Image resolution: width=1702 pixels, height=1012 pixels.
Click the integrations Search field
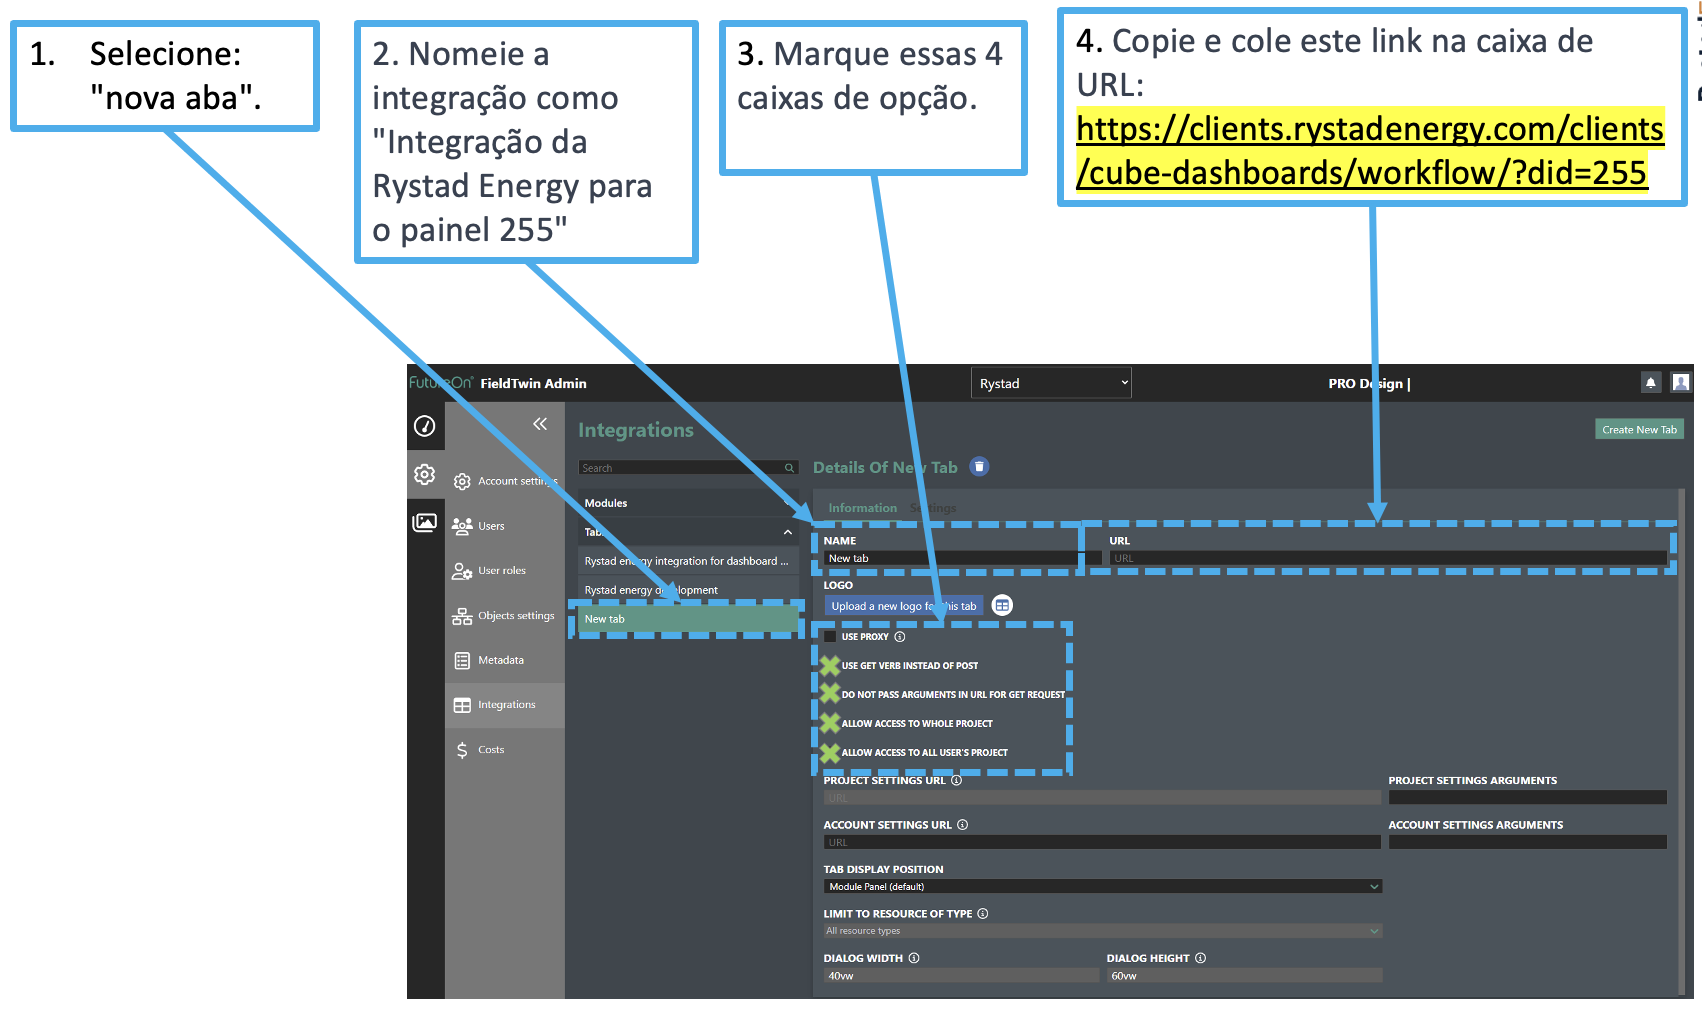[x=688, y=468]
